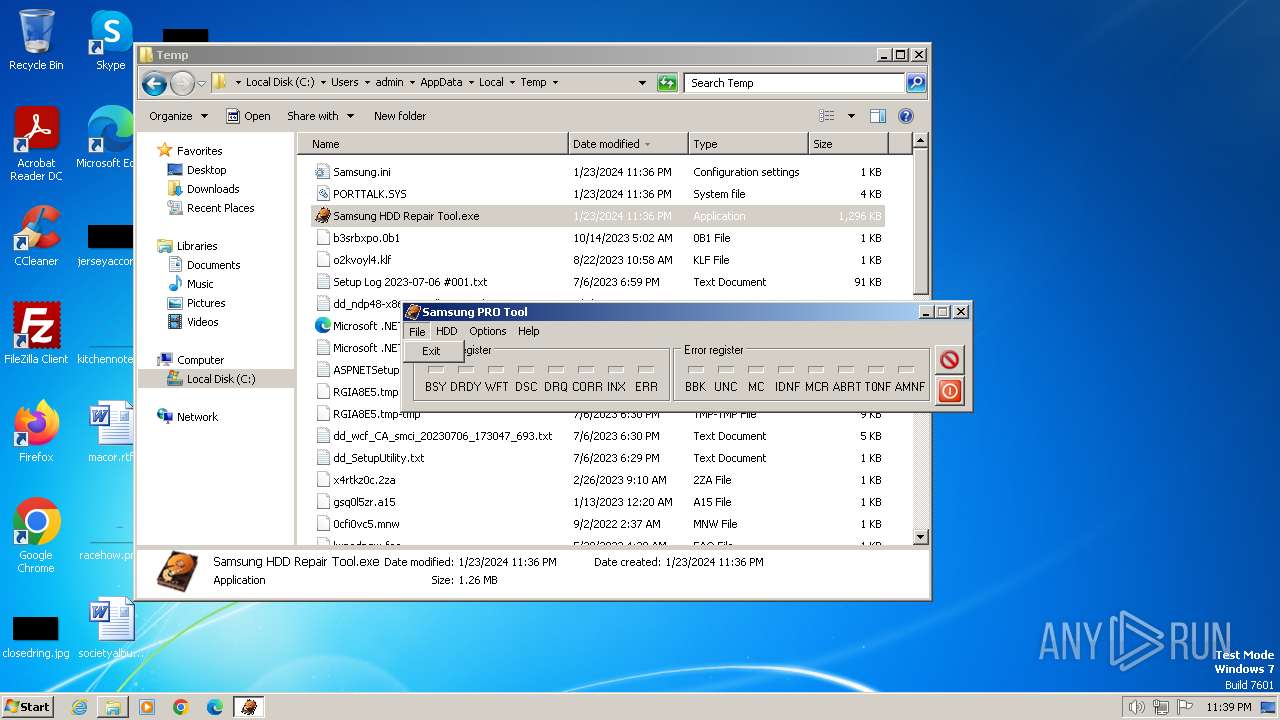Refresh the Temp folder view
This screenshot has width=1280, height=720.
pos(667,83)
